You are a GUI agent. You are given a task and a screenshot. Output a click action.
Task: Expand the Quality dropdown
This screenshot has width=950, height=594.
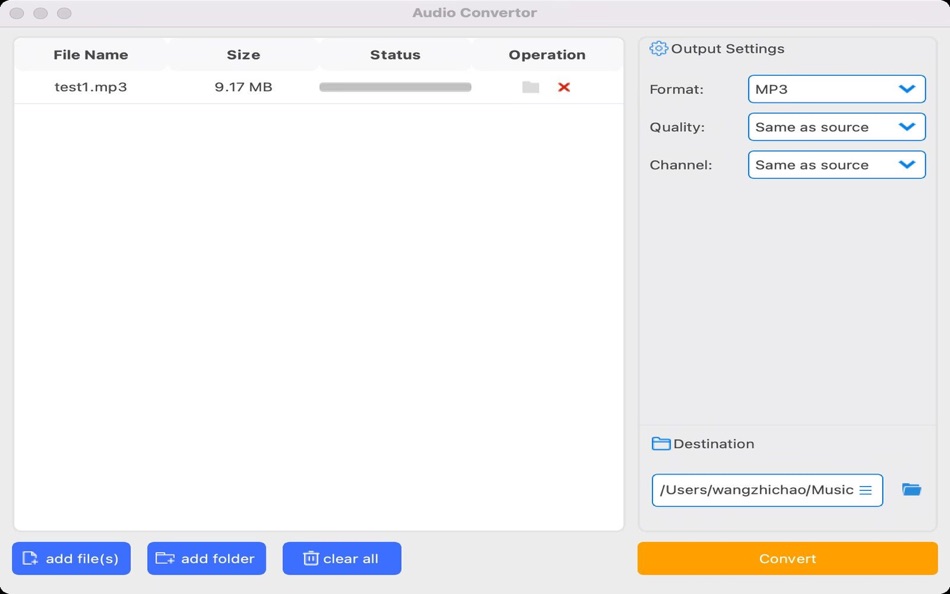pos(836,127)
